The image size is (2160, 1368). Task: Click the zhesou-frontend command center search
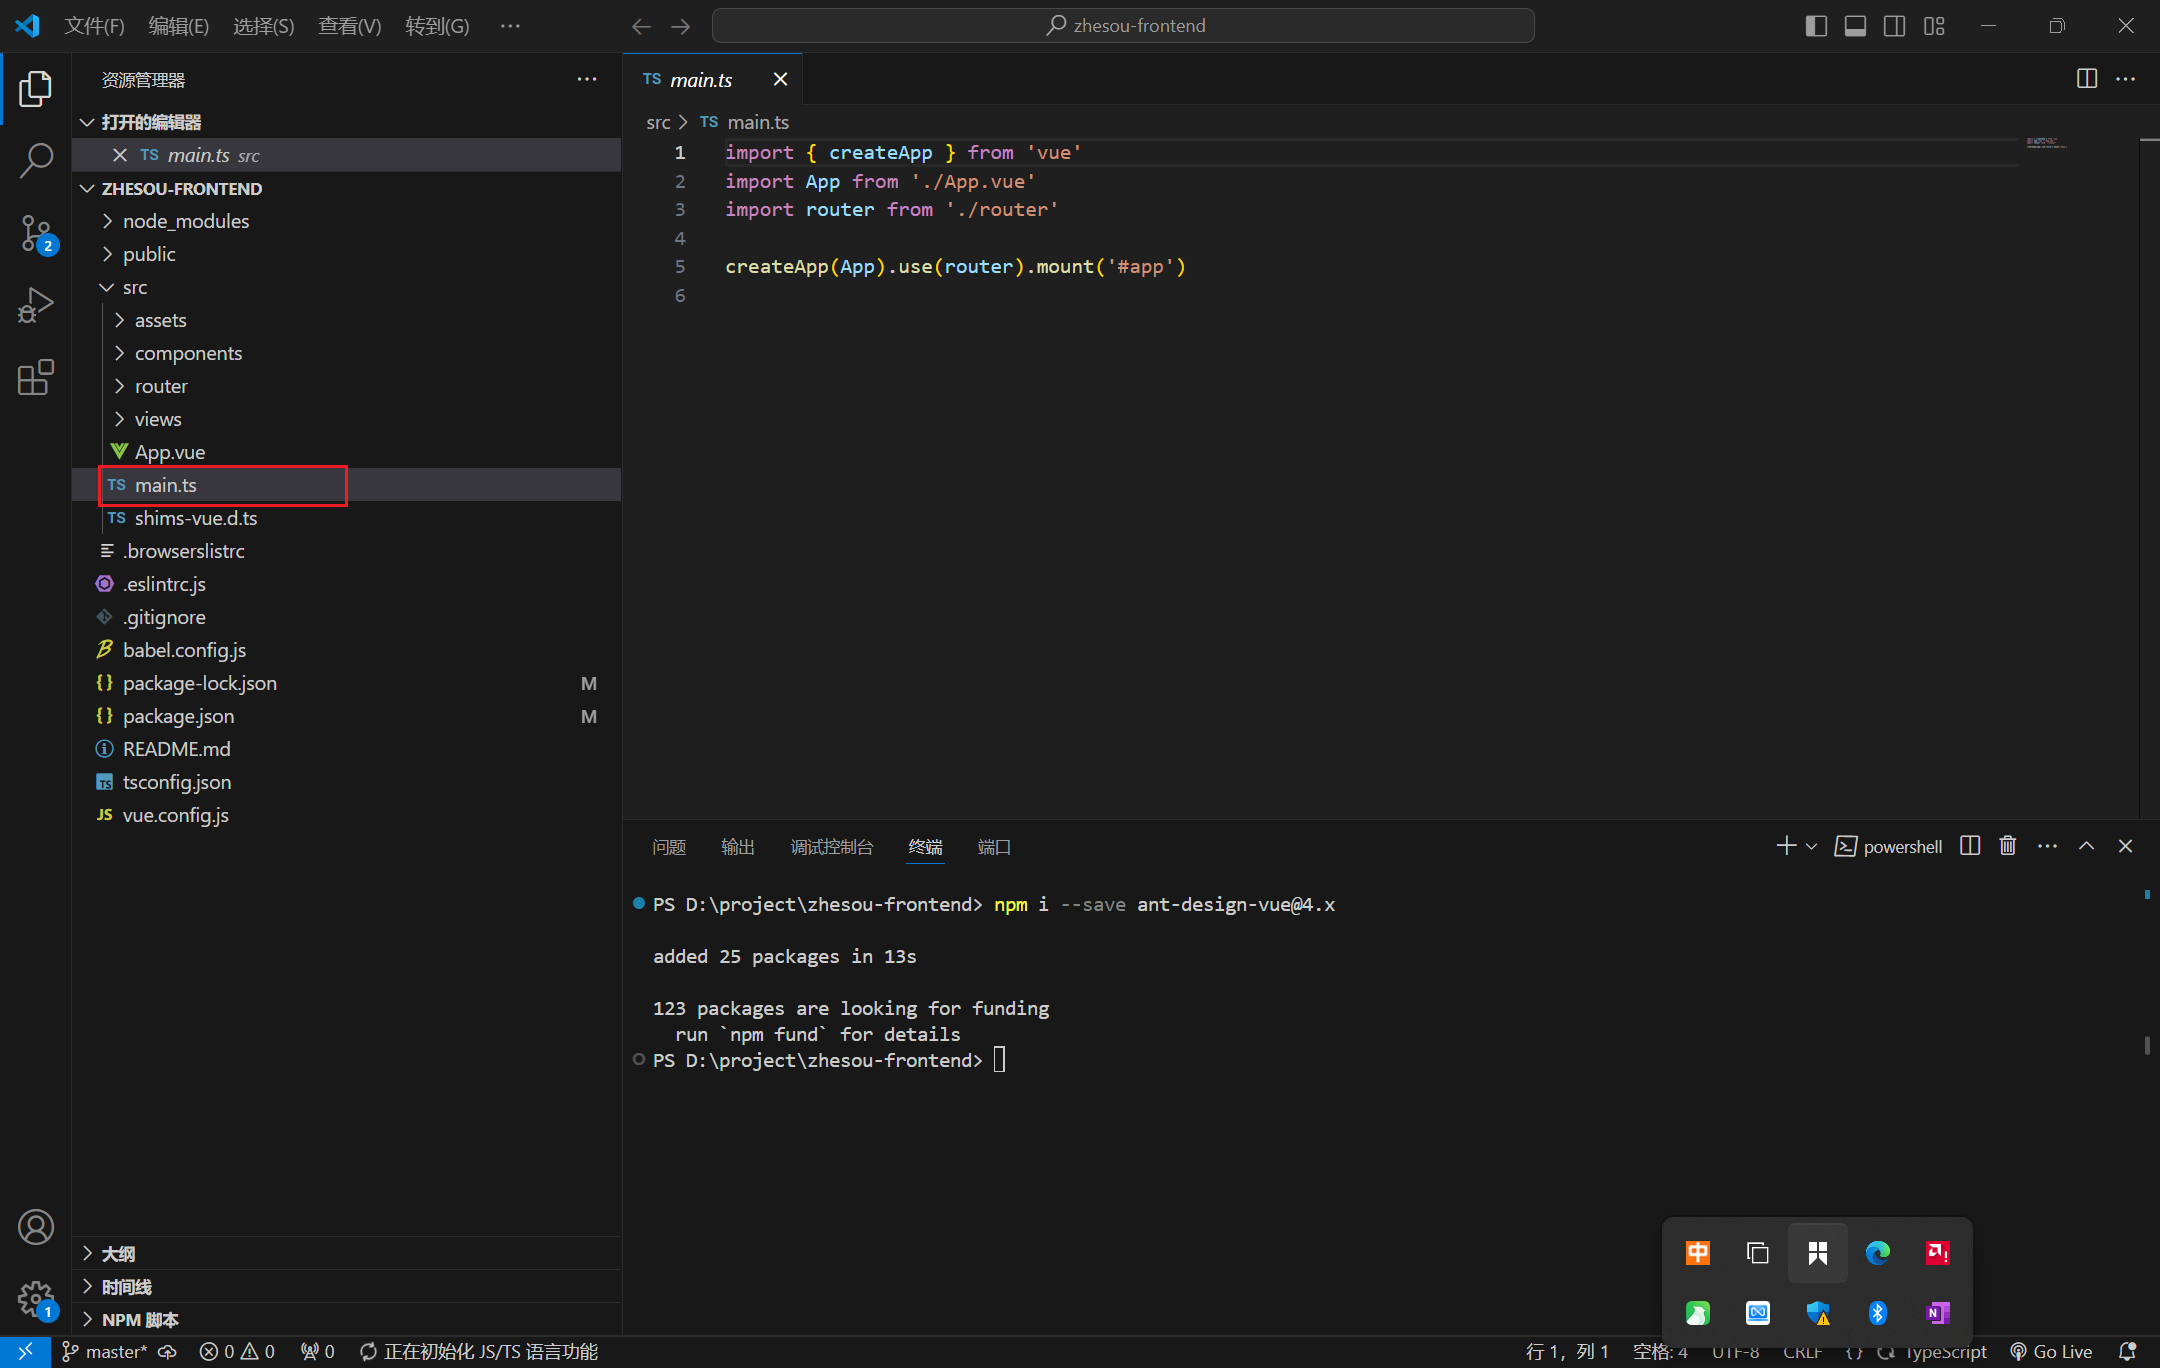pyautogui.click(x=1123, y=26)
